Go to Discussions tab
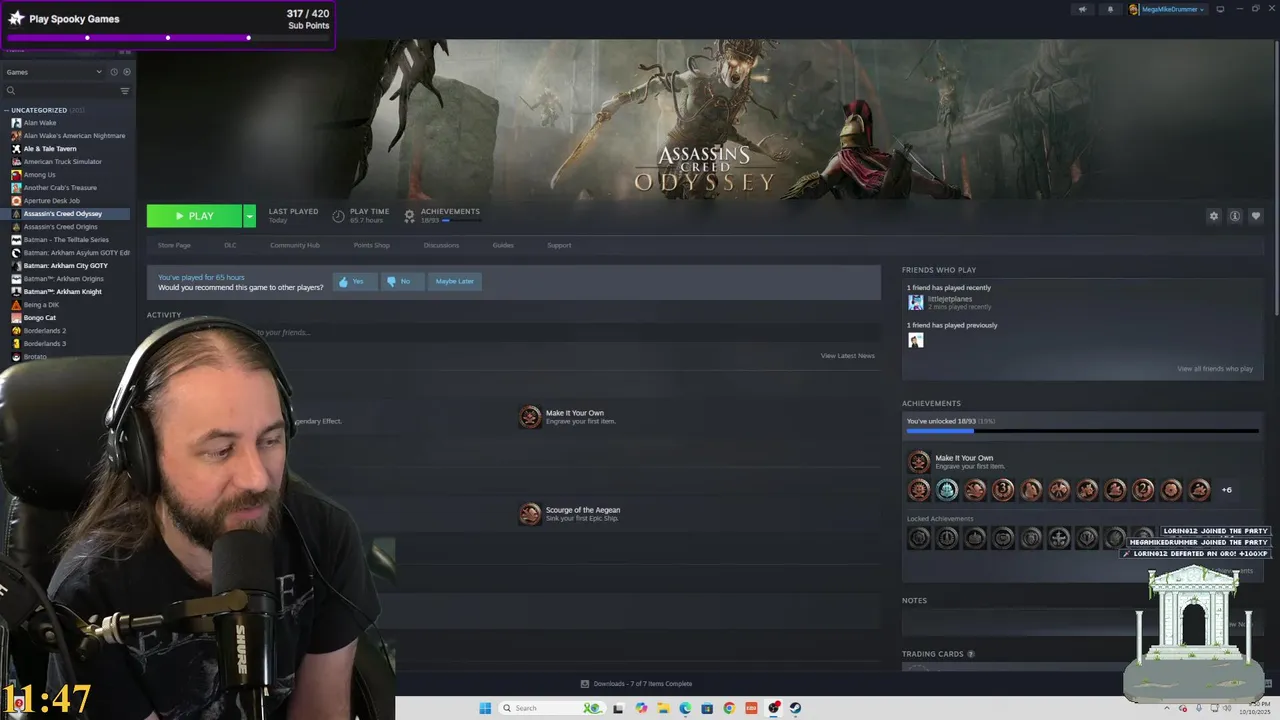Viewport: 1280px width, 720px height. 441,245
